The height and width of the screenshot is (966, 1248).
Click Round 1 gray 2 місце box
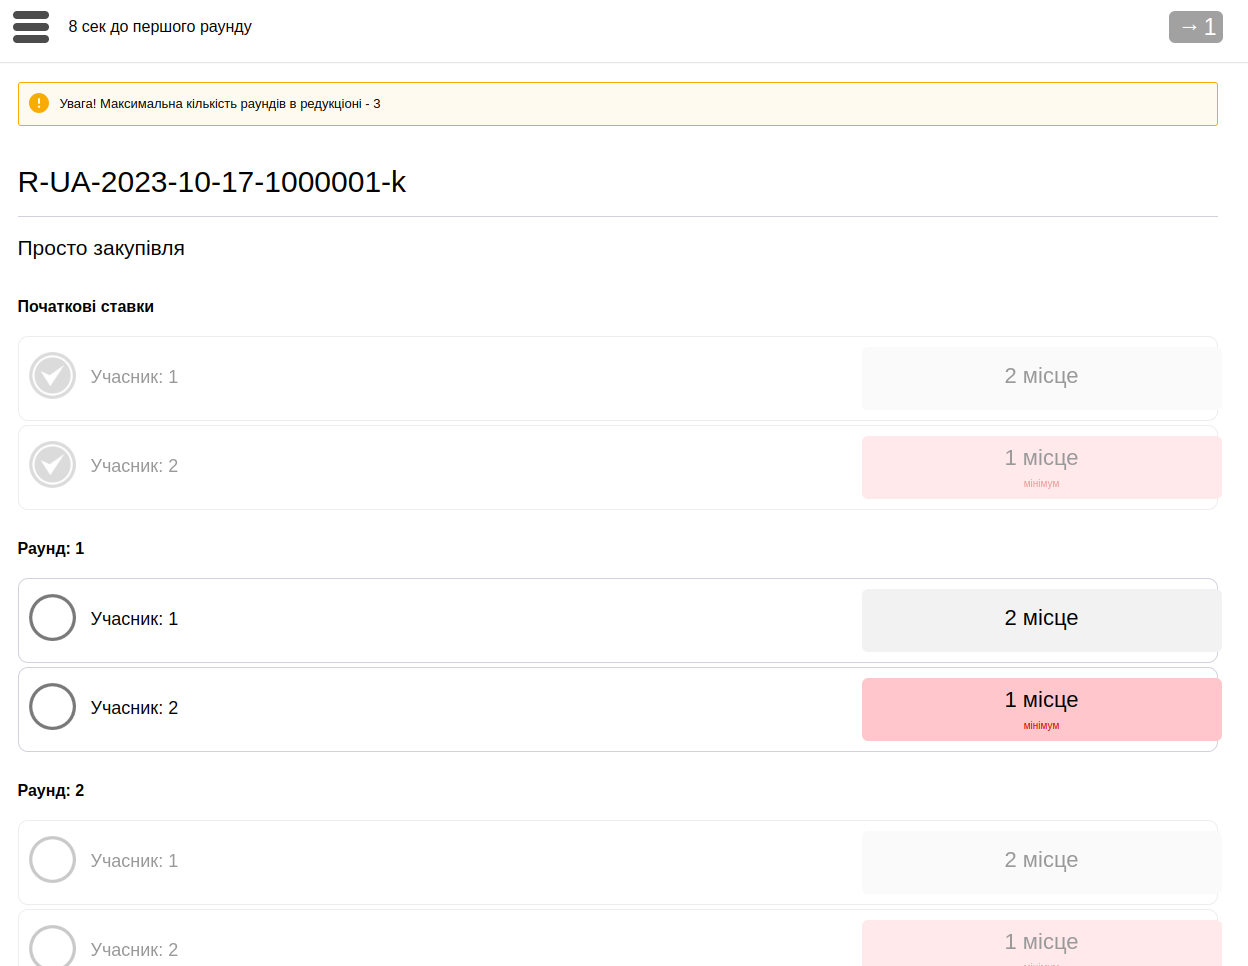pos(1041,620)
